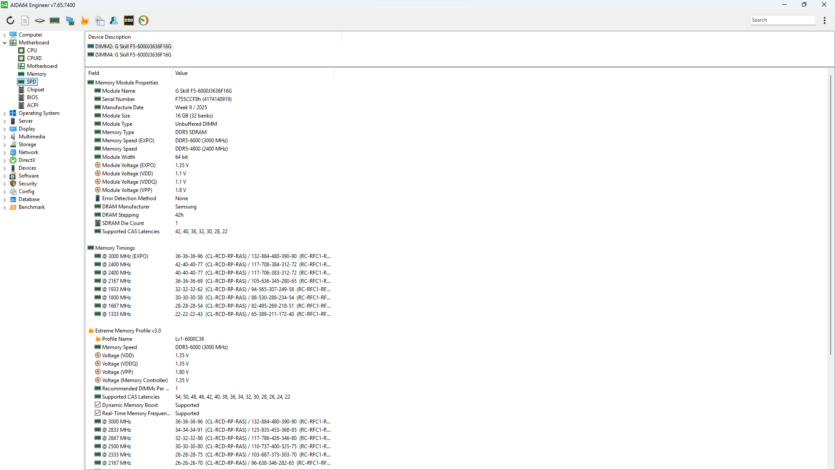Click the Benchmark icon in sidebar

coord(13,207)
